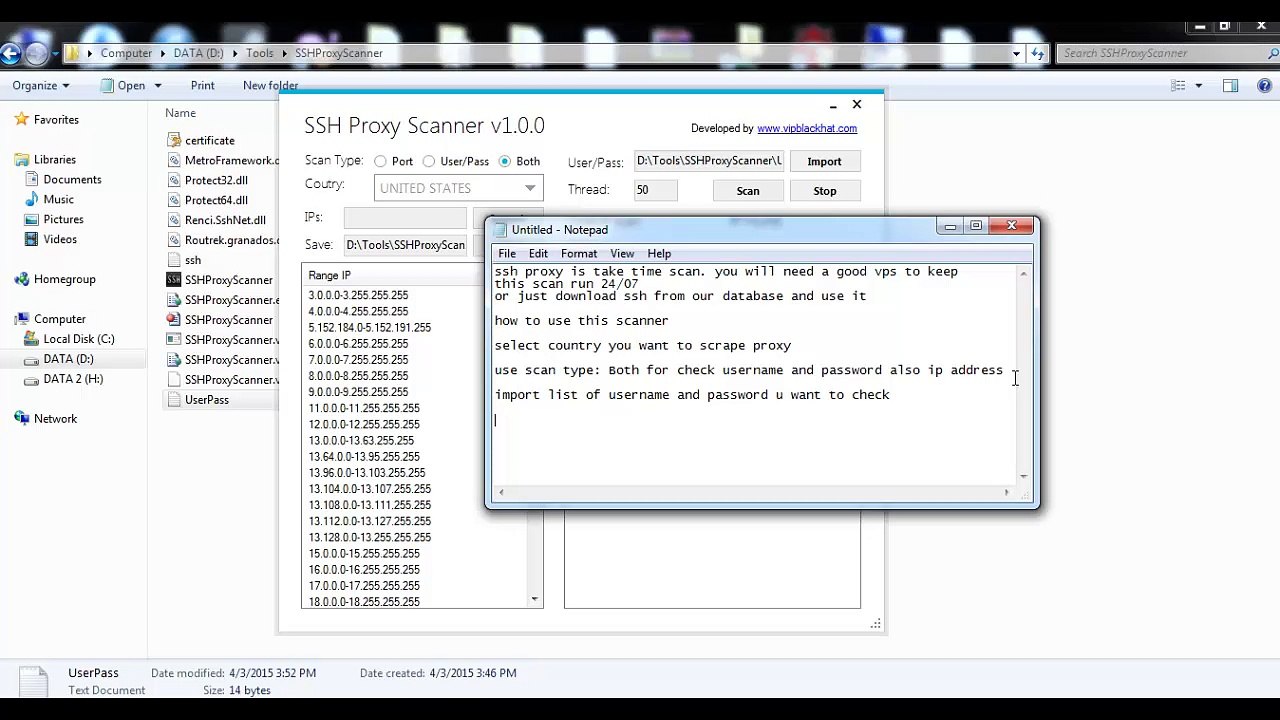Open the Network icon in navigation pane

pyautogui.click(x=22, y=419)
